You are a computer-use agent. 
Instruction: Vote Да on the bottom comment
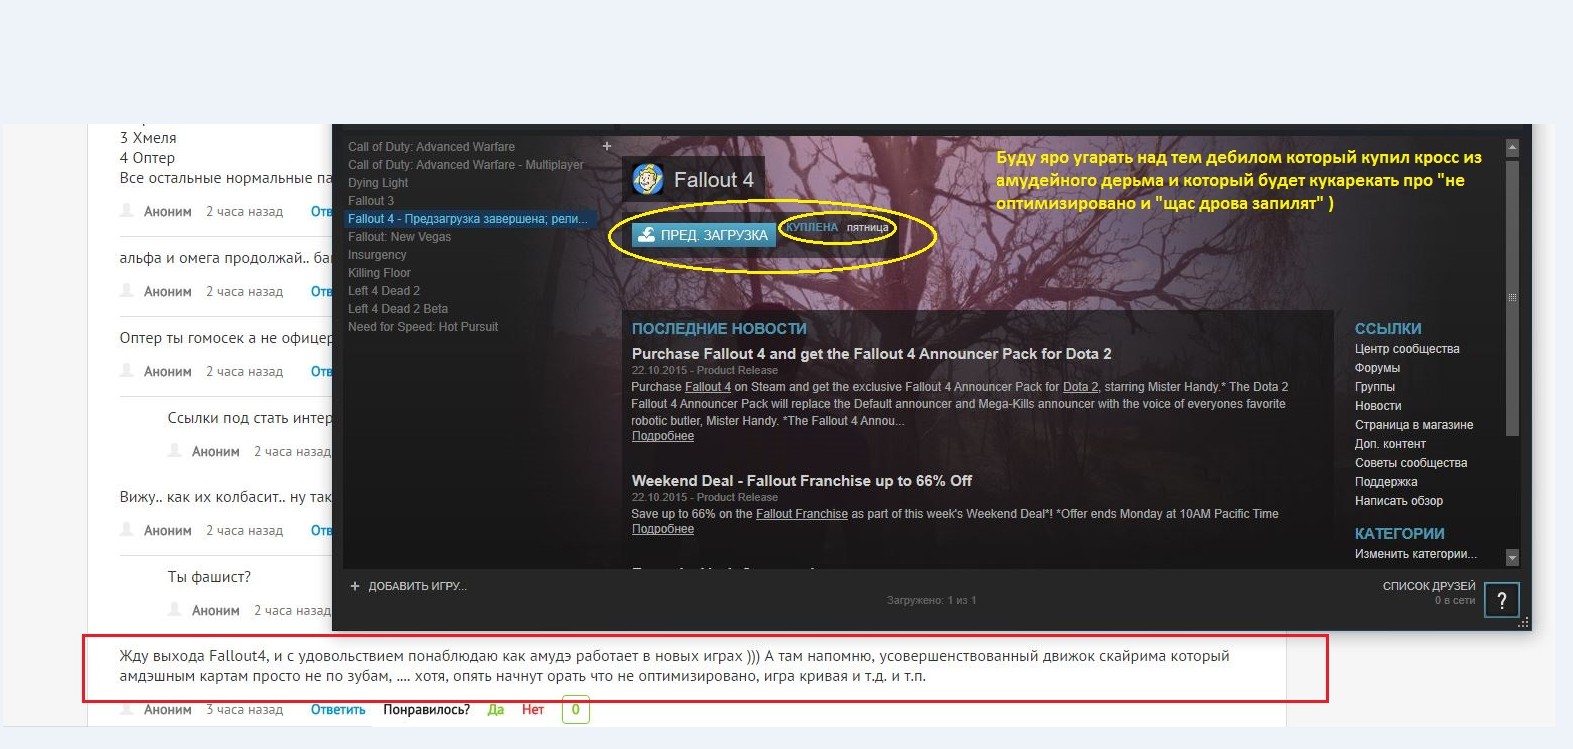coord(495,709)
